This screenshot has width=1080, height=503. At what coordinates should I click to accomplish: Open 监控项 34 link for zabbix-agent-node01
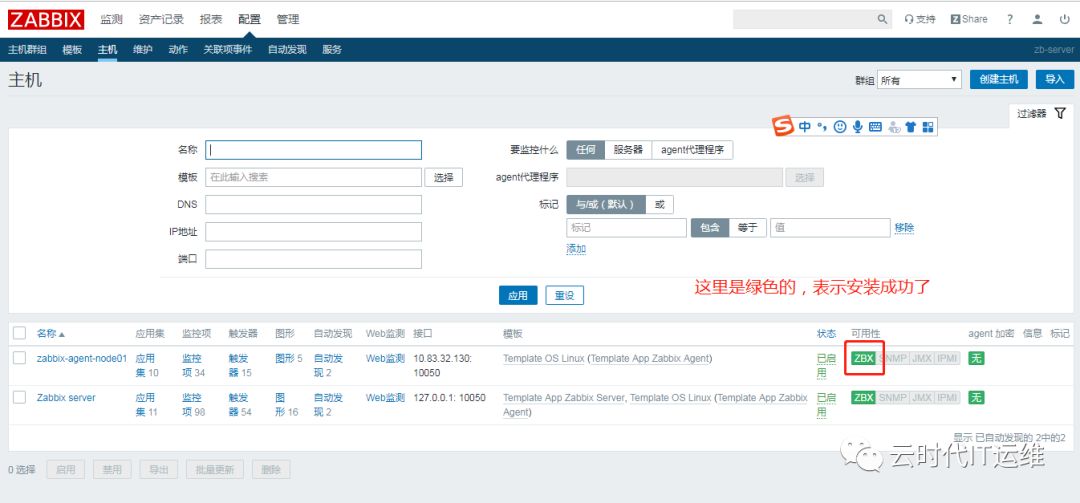(194, 366)
